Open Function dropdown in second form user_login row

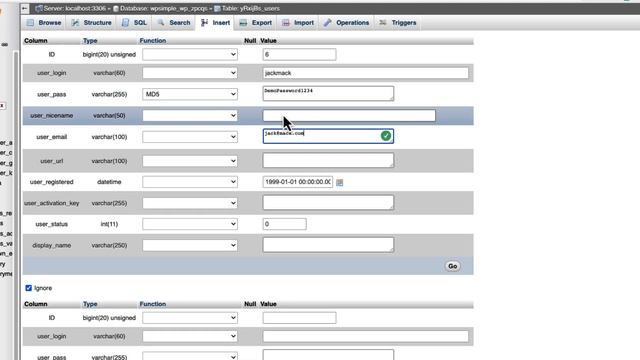point(190,336)
